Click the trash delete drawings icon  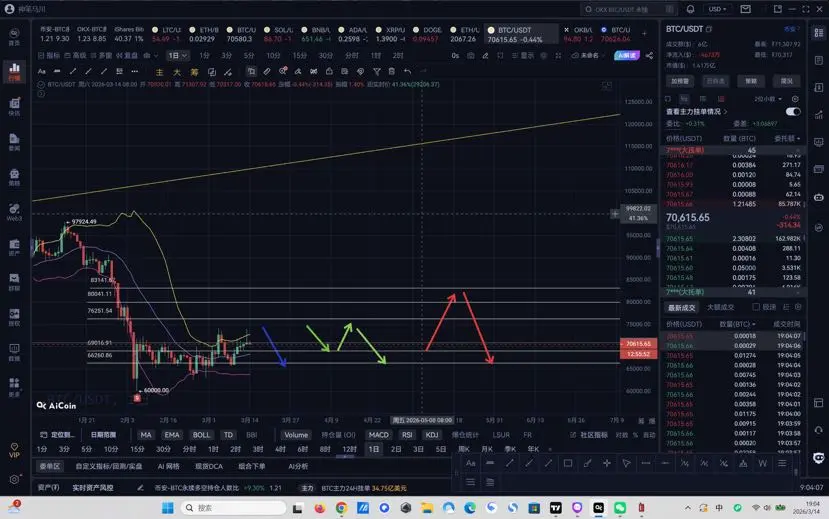click(x=392, y=71)
